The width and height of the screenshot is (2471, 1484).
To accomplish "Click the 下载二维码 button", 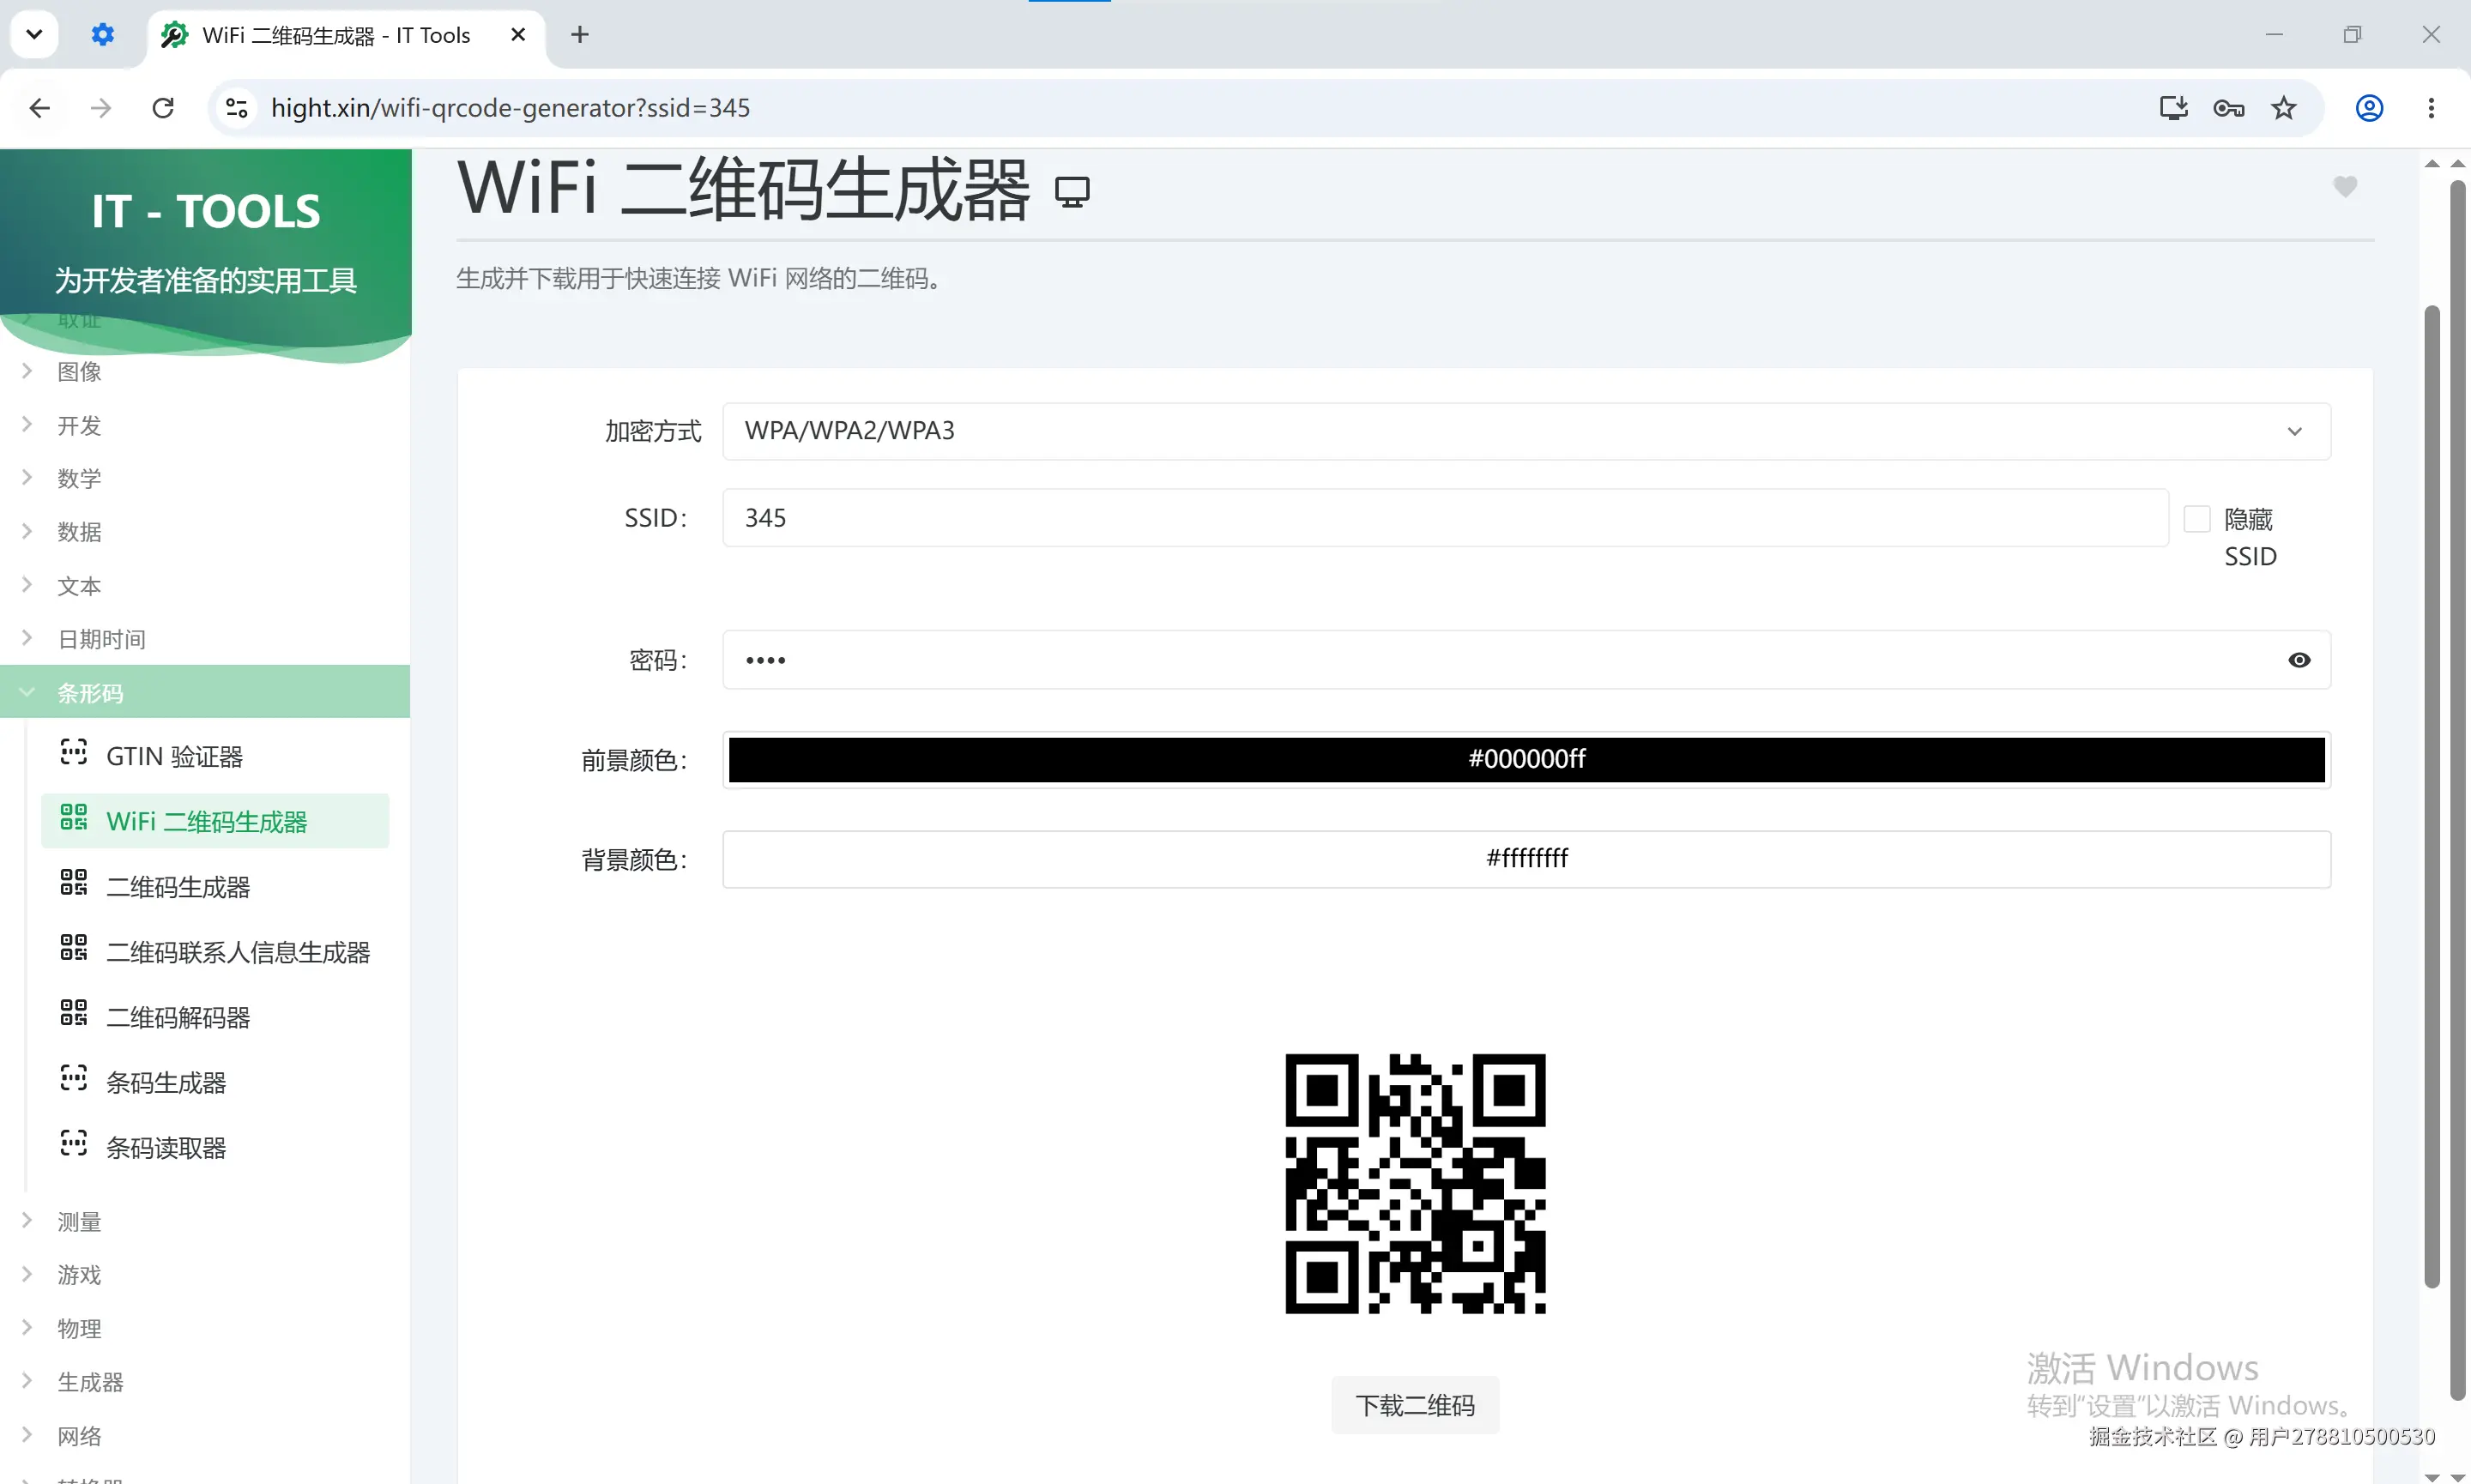I will 1415,1405.
